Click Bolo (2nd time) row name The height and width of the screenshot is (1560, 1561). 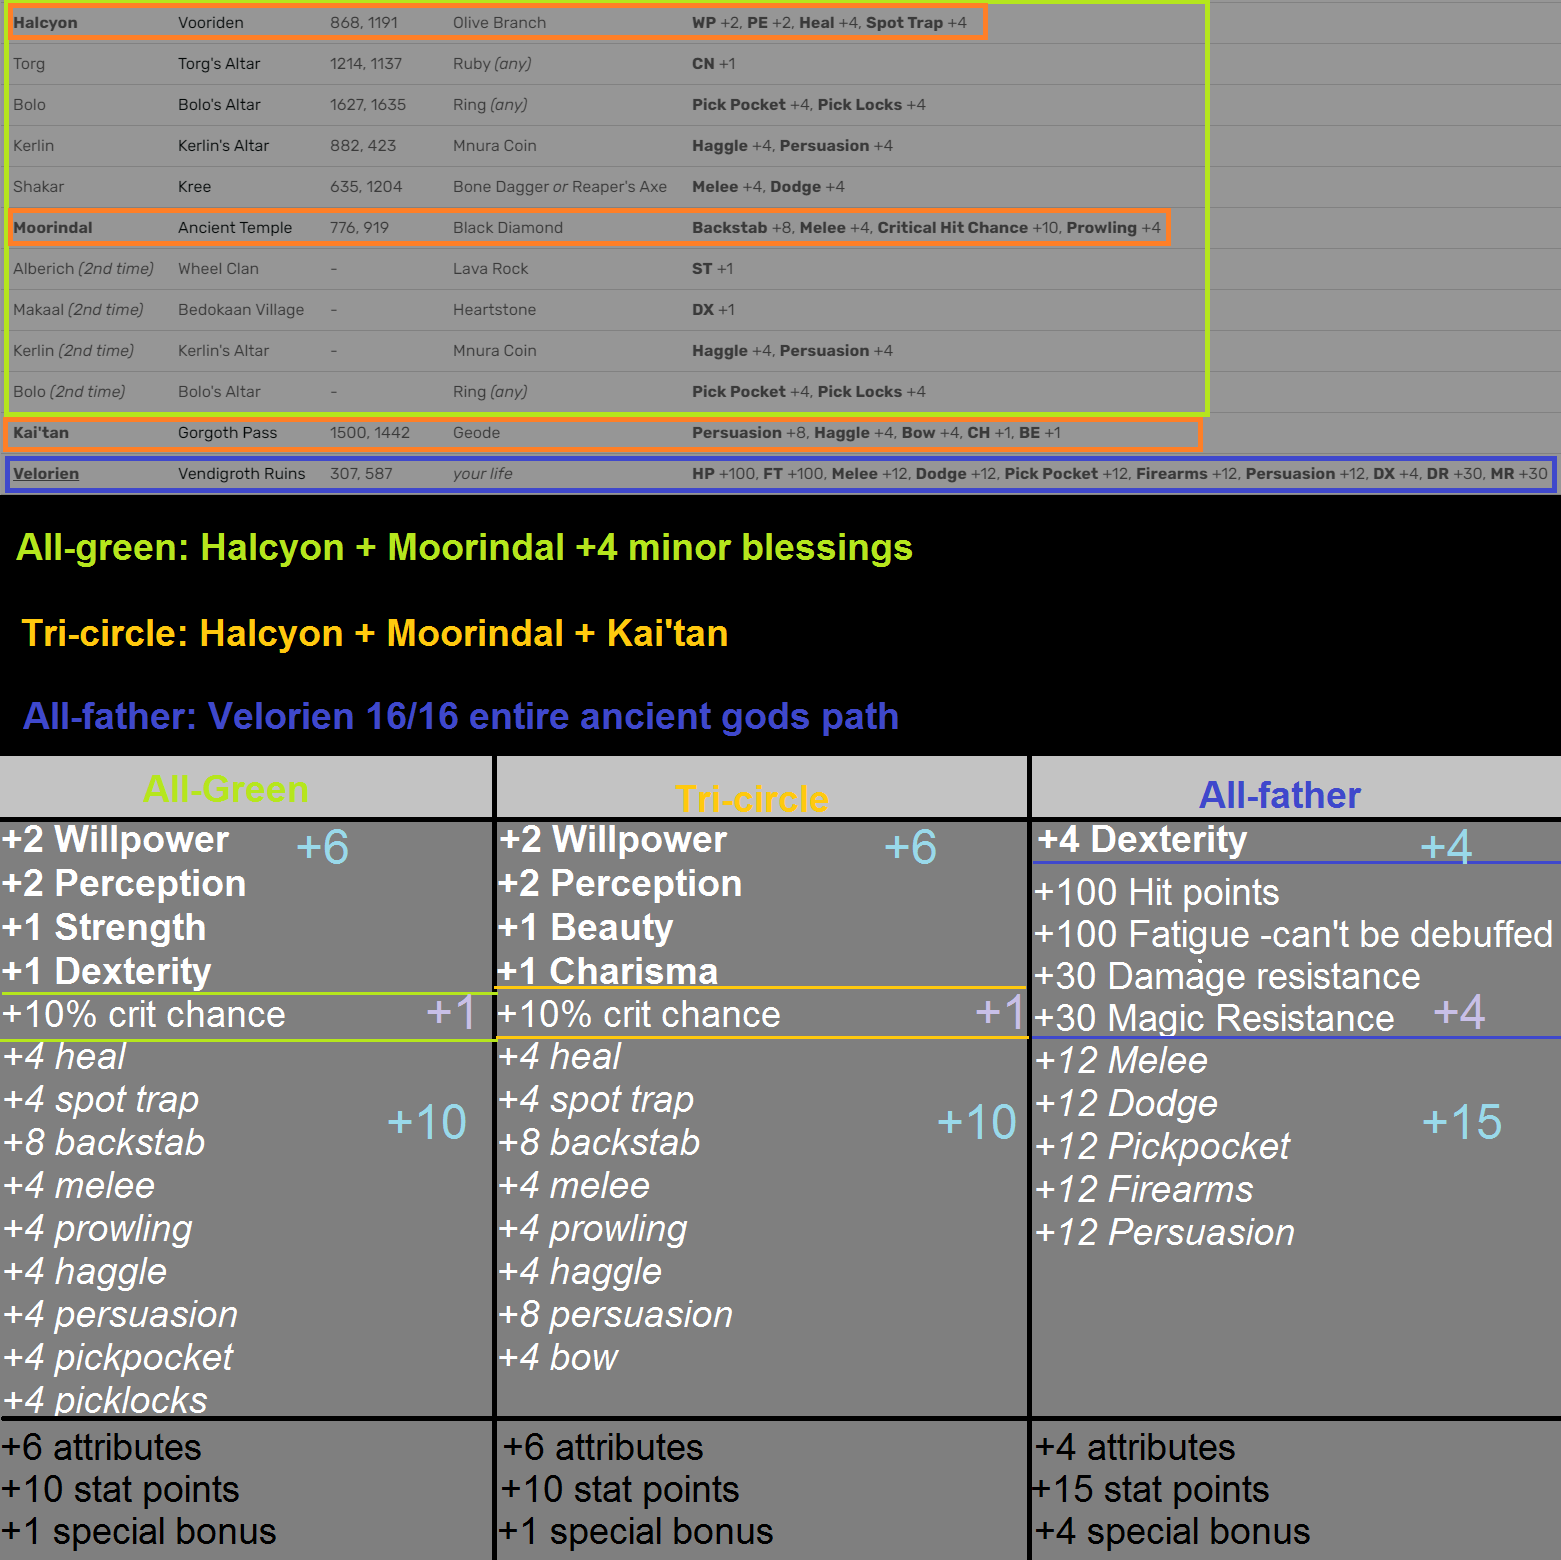click(x=69, y=392)
